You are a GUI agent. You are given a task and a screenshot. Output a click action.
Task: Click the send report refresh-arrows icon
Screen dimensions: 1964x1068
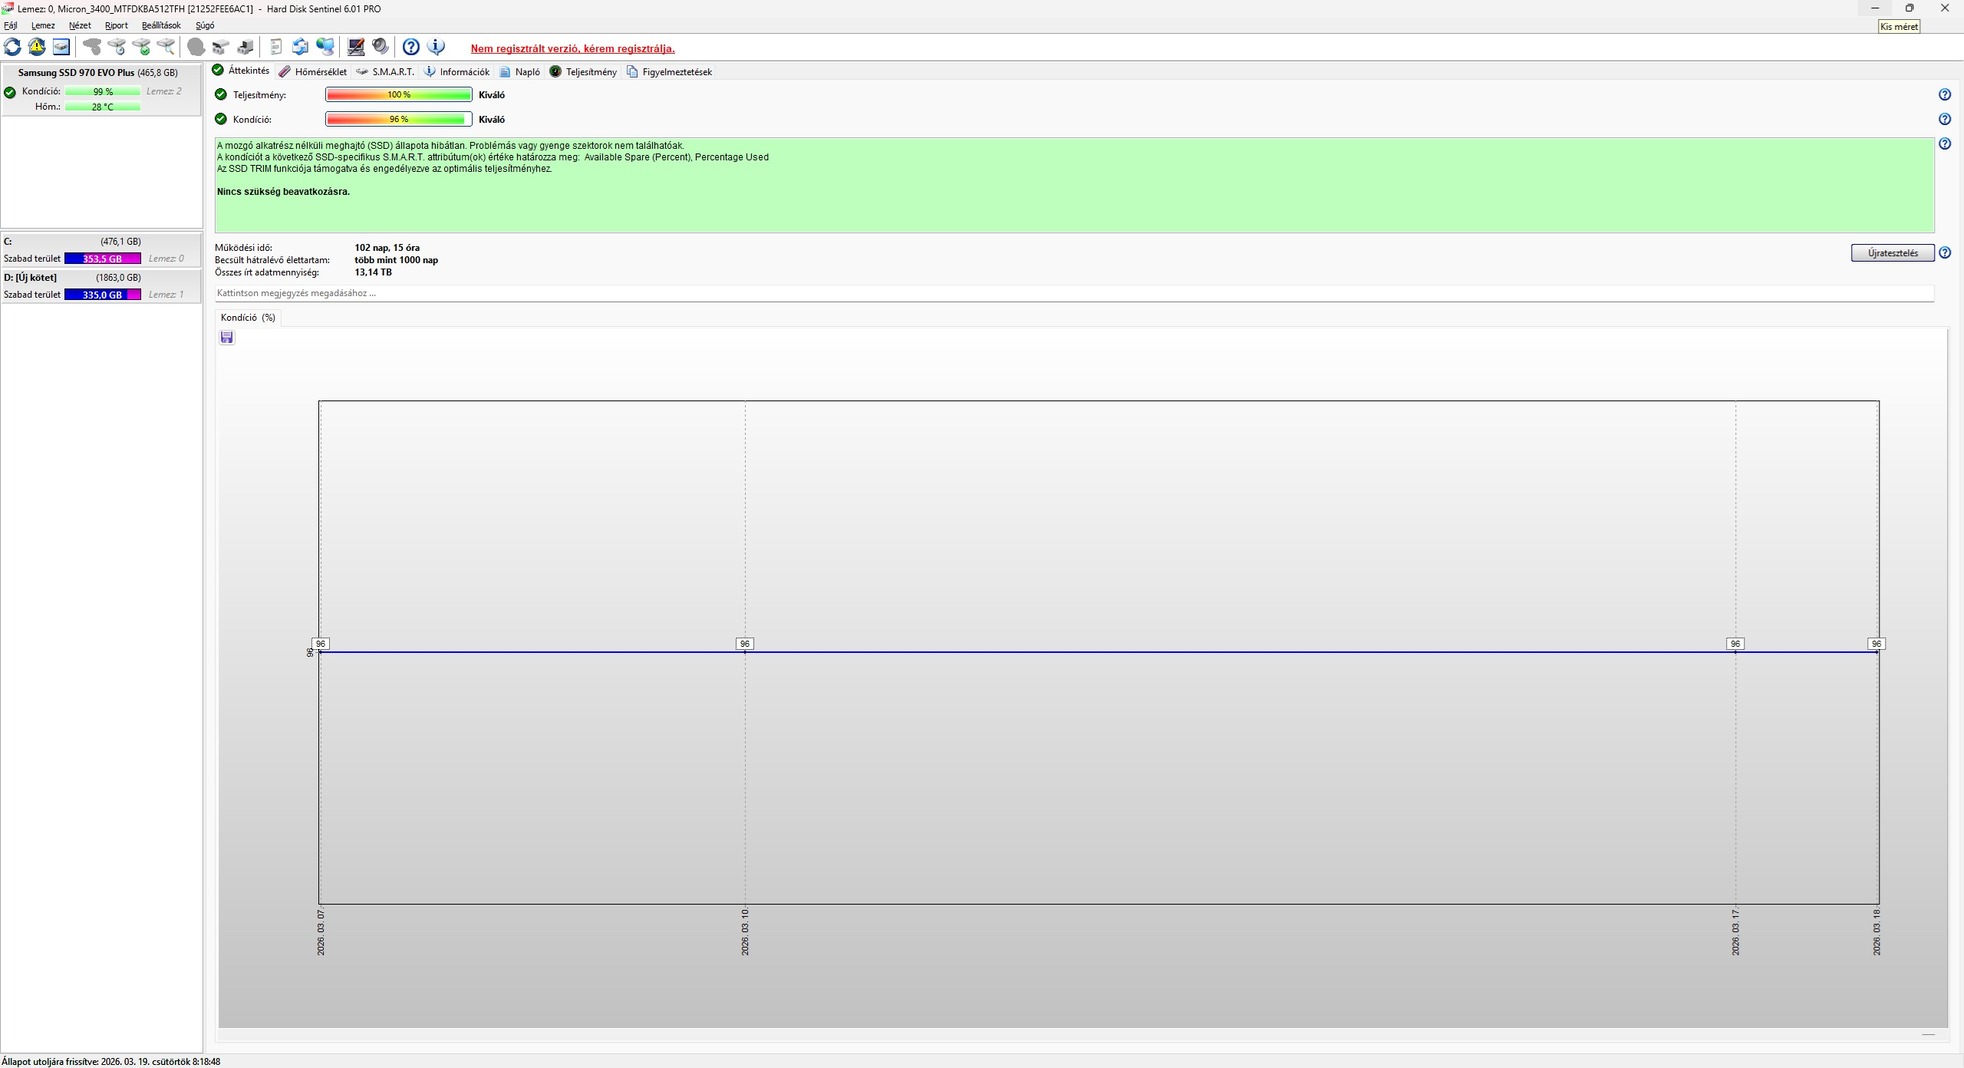pyautogui.click(x=300, y=47)
